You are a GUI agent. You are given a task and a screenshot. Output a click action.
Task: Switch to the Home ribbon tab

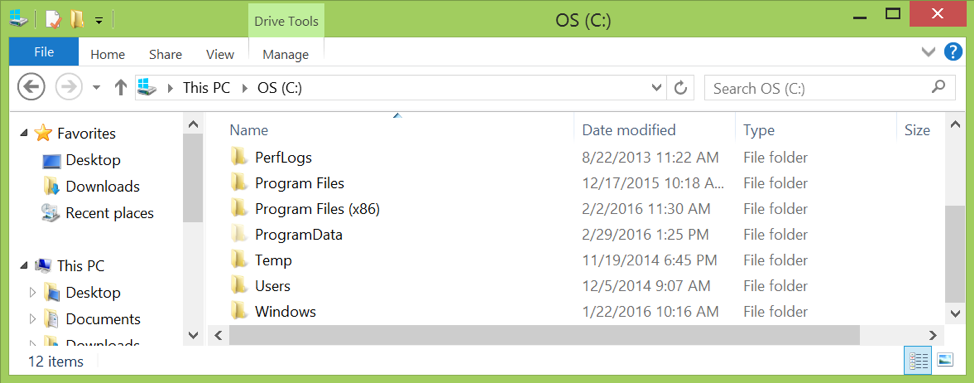click(107, 55)
